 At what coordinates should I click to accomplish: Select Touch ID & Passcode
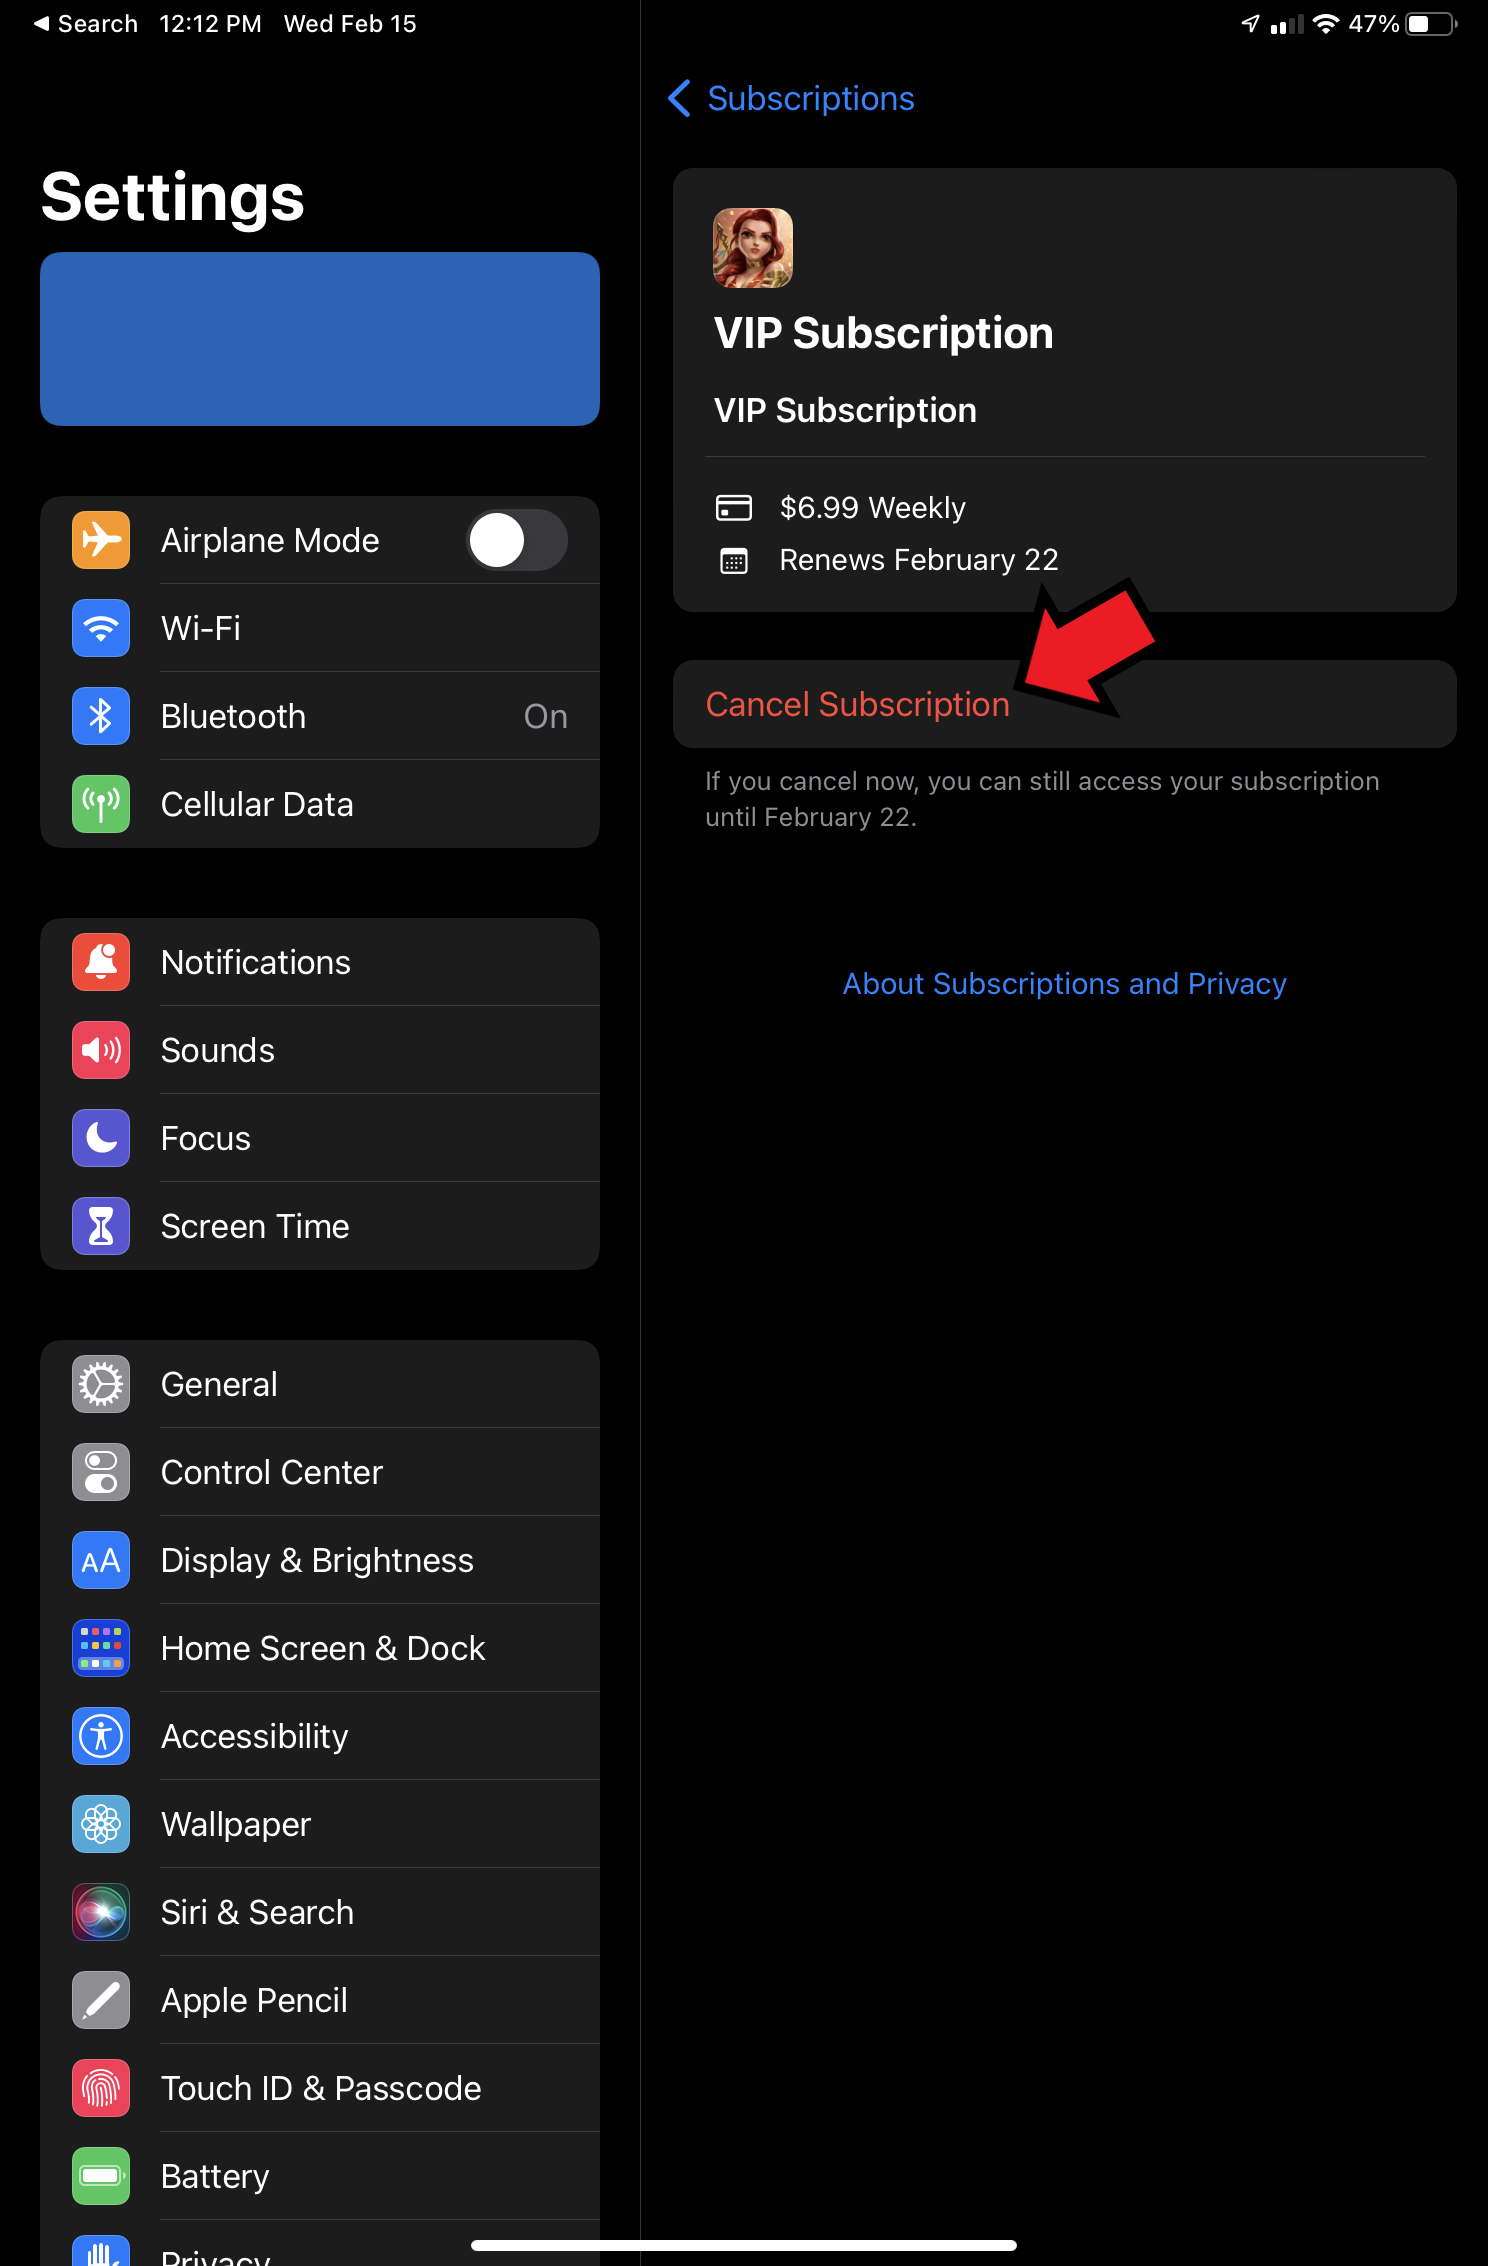coord(320,2088)
